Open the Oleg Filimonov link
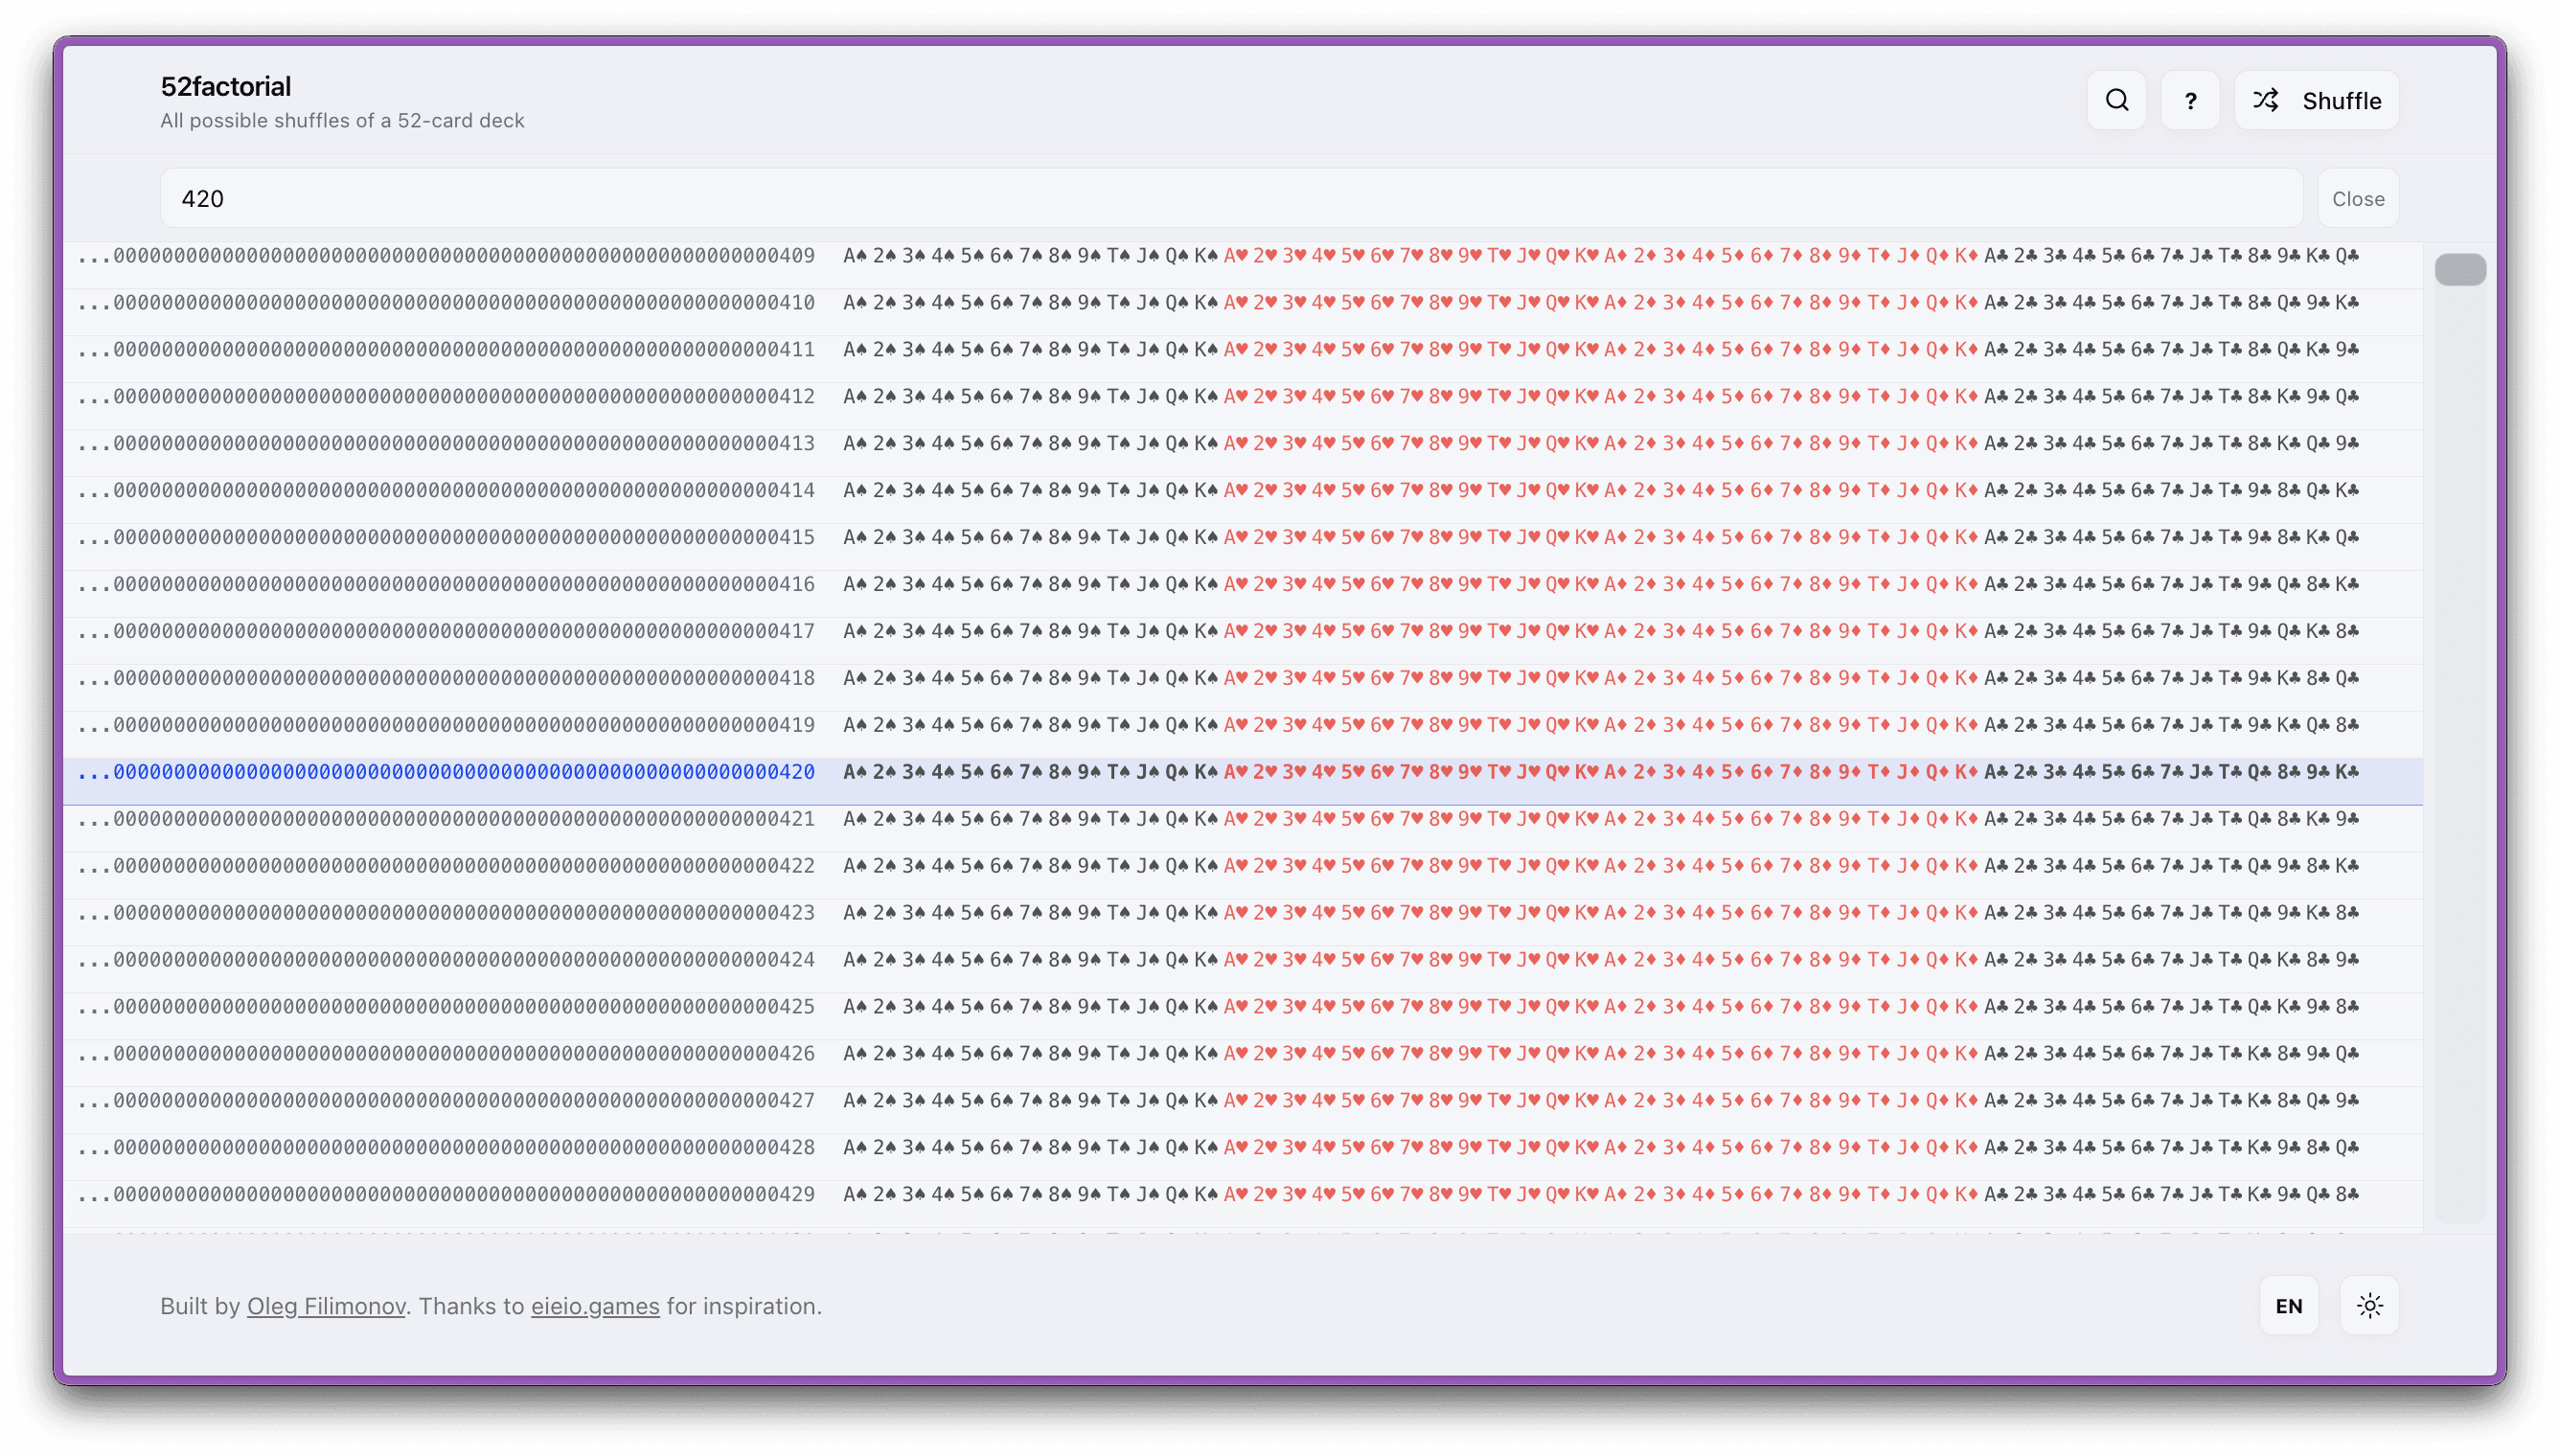 (326, 1305)
